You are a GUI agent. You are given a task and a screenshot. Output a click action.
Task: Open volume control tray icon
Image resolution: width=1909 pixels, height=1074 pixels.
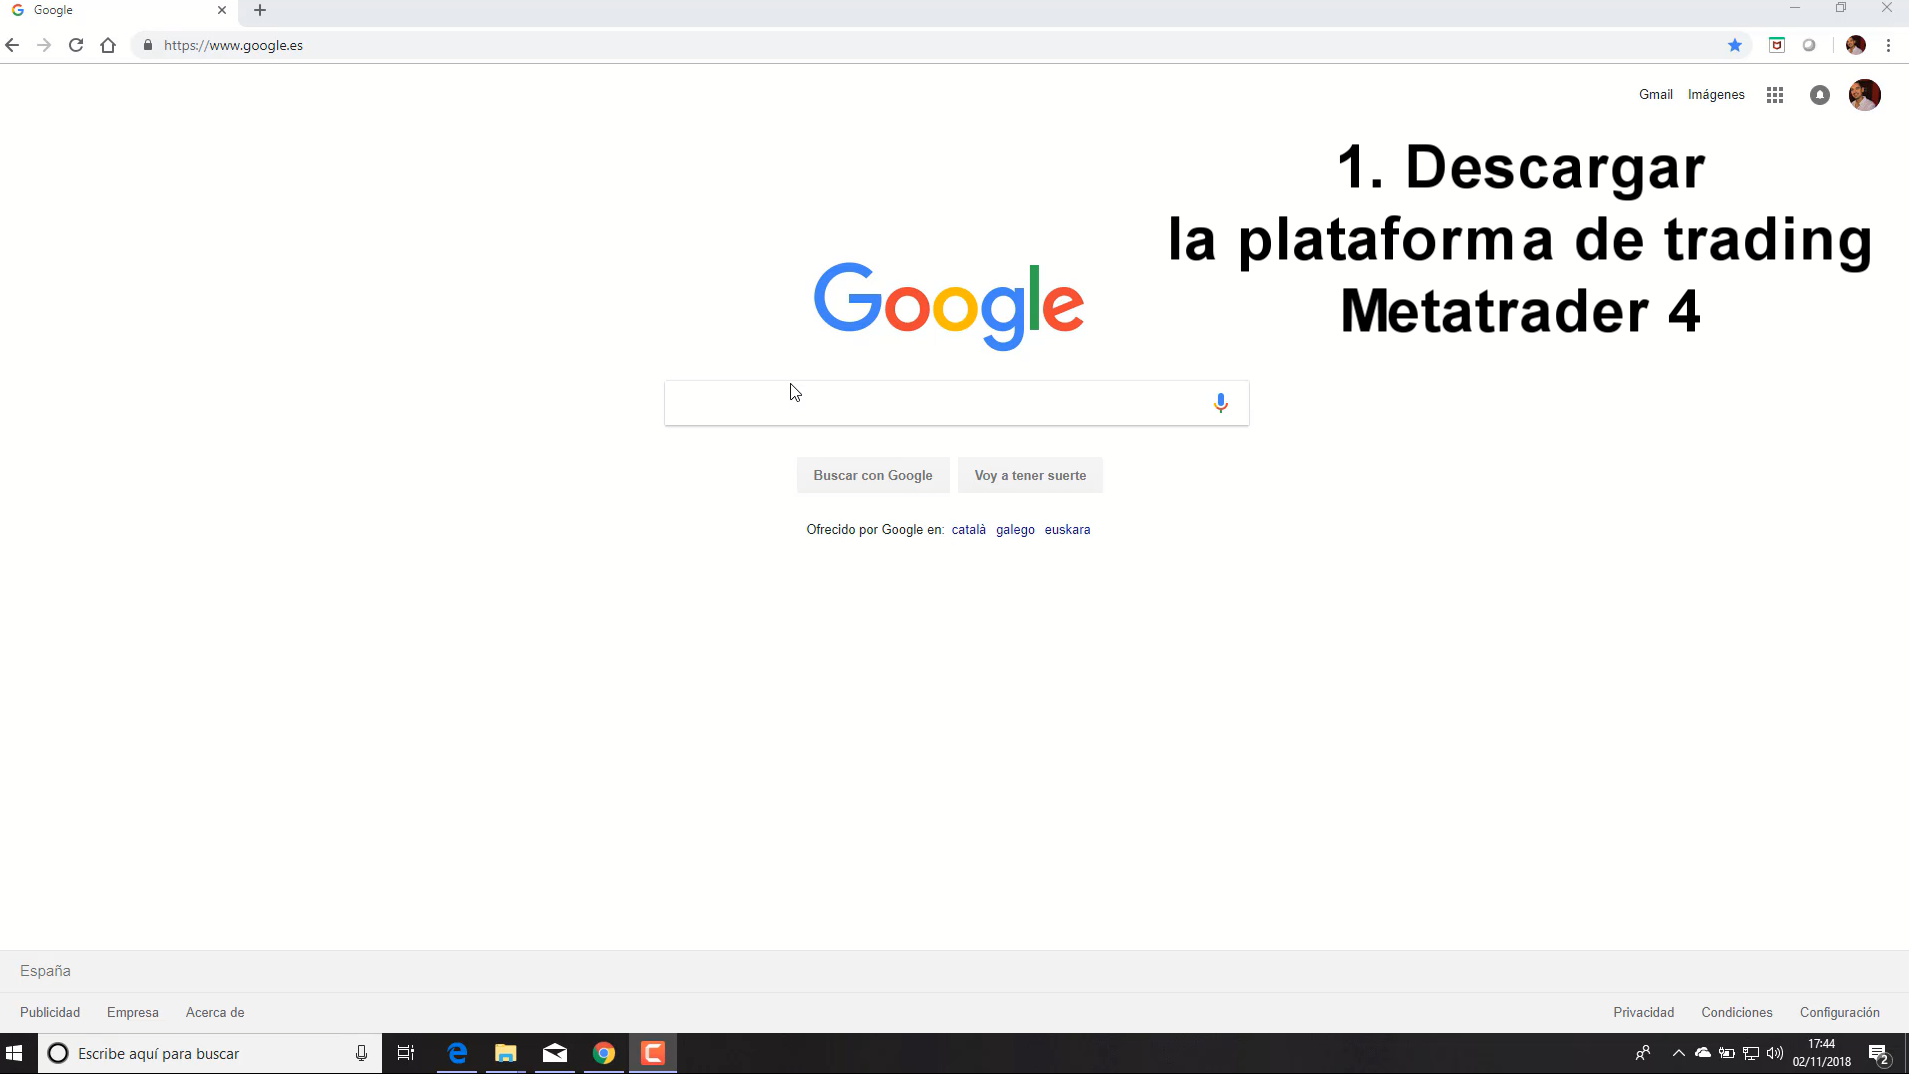click(1775, 1053)
